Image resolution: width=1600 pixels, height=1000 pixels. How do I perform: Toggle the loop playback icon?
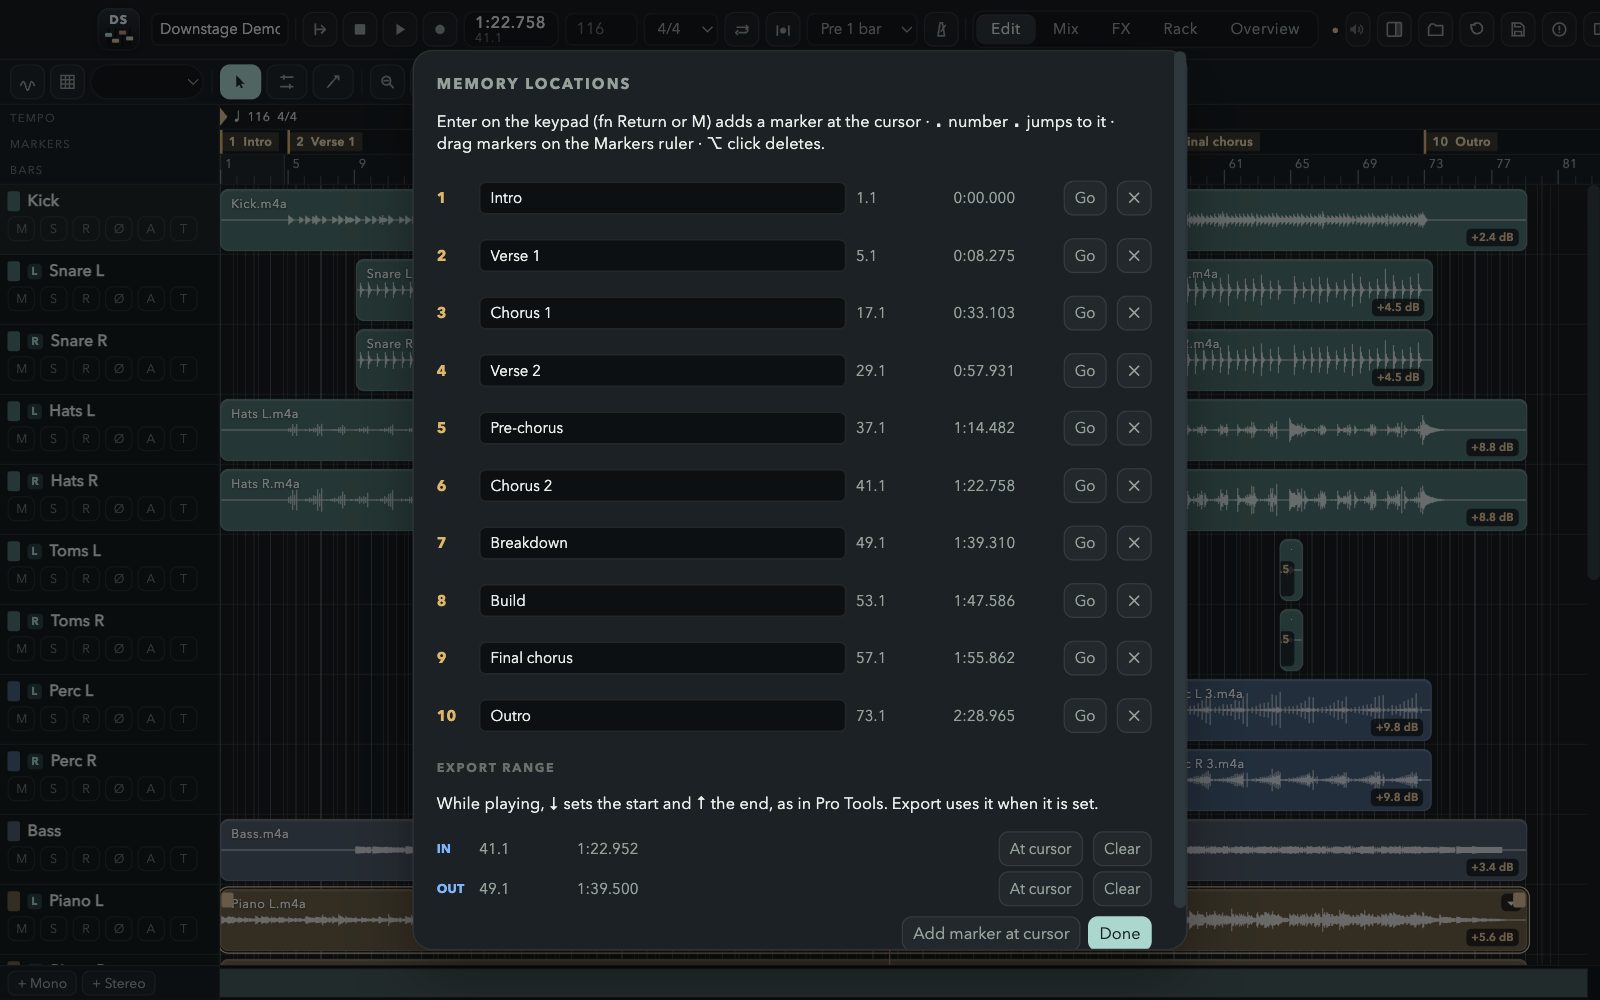click(742, 29)
